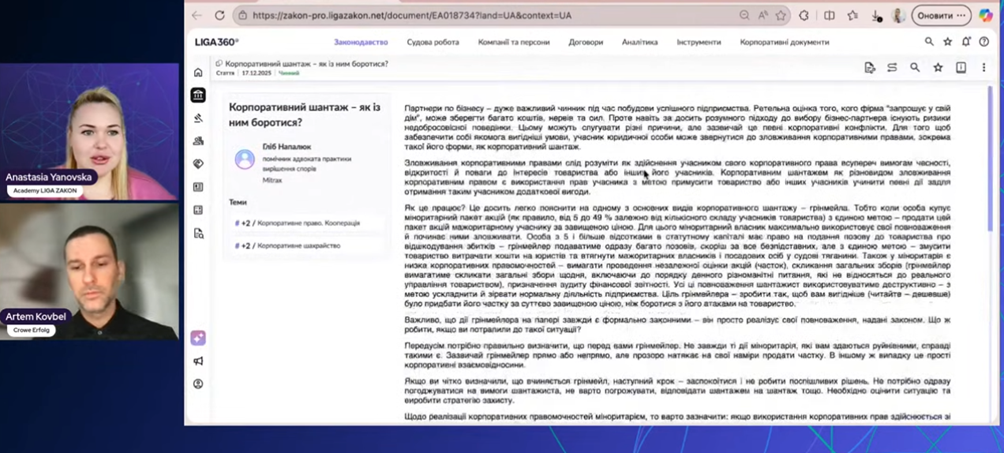Open the AI sparkle assistant icon
This screenshot has width=1004, height=453.
(198, 338)
